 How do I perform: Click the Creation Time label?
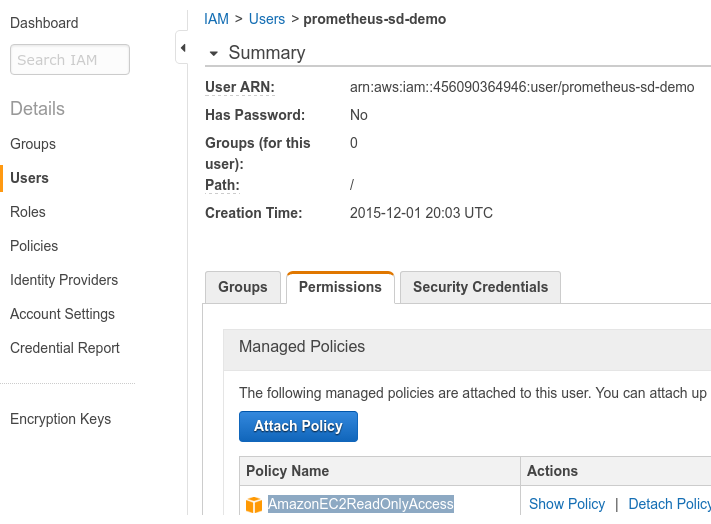pyautogui.click(x=253, y=213)
